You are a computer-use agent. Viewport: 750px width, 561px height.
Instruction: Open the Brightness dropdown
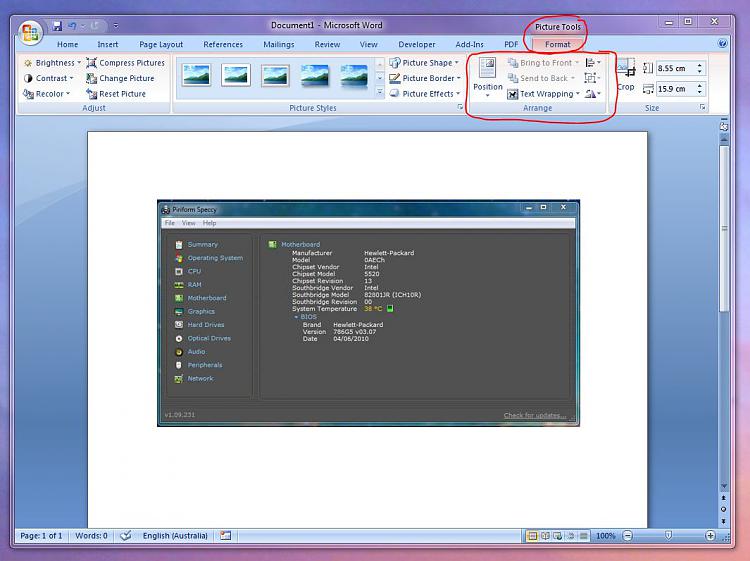[x=52, y=63]
